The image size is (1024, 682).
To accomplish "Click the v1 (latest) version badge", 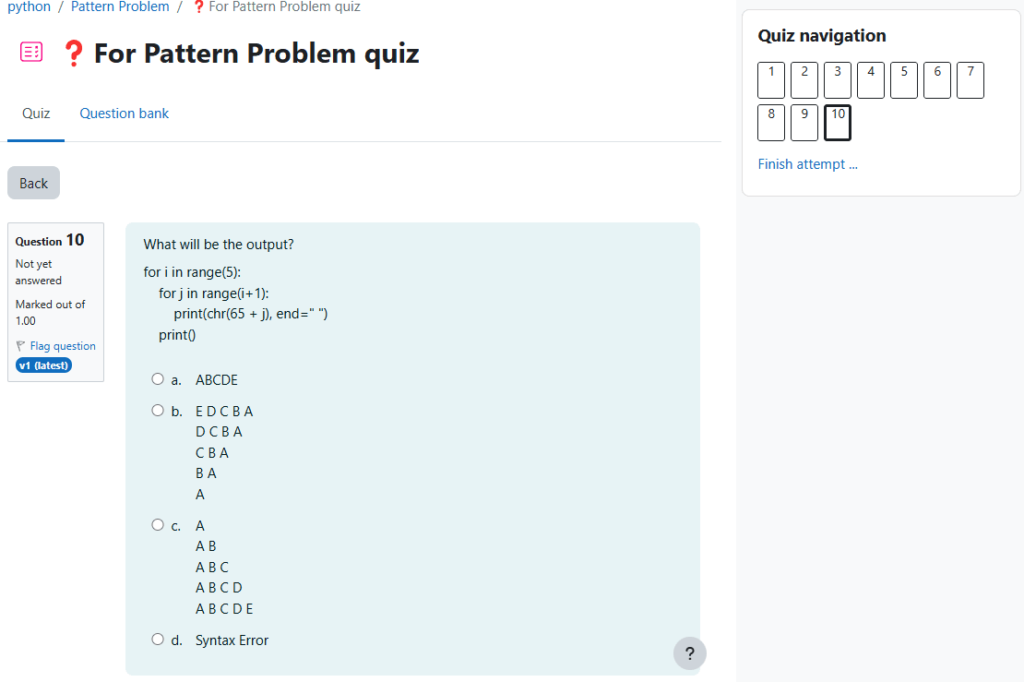I will (x=44, y=365).
